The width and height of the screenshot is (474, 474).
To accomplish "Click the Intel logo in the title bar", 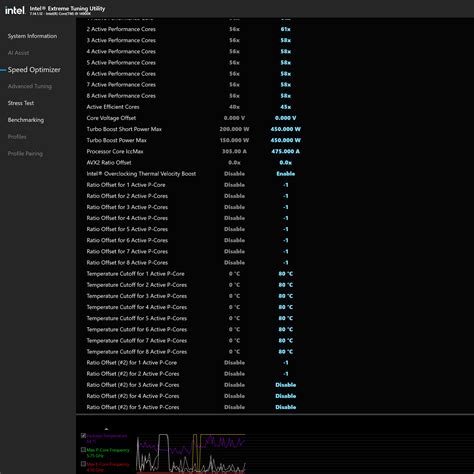I will [x=15, y=10].
